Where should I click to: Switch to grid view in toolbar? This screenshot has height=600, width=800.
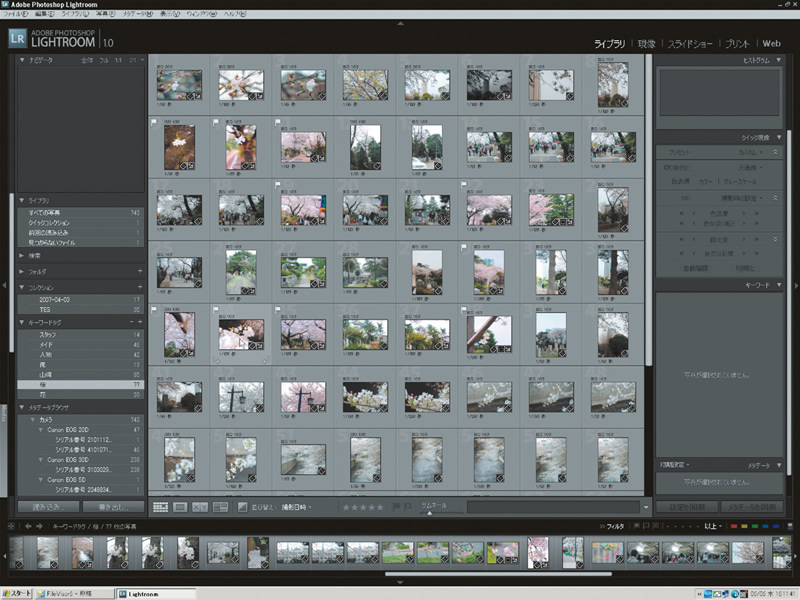tap(160, 508)
